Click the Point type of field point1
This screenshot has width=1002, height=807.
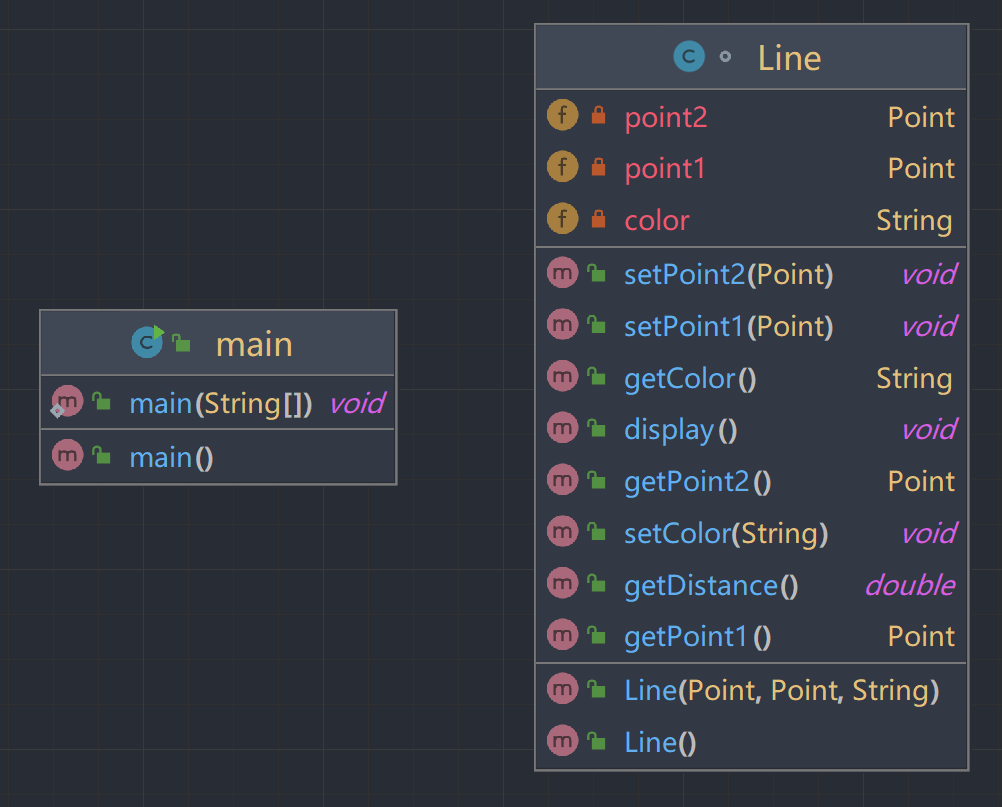click(921, 168)
